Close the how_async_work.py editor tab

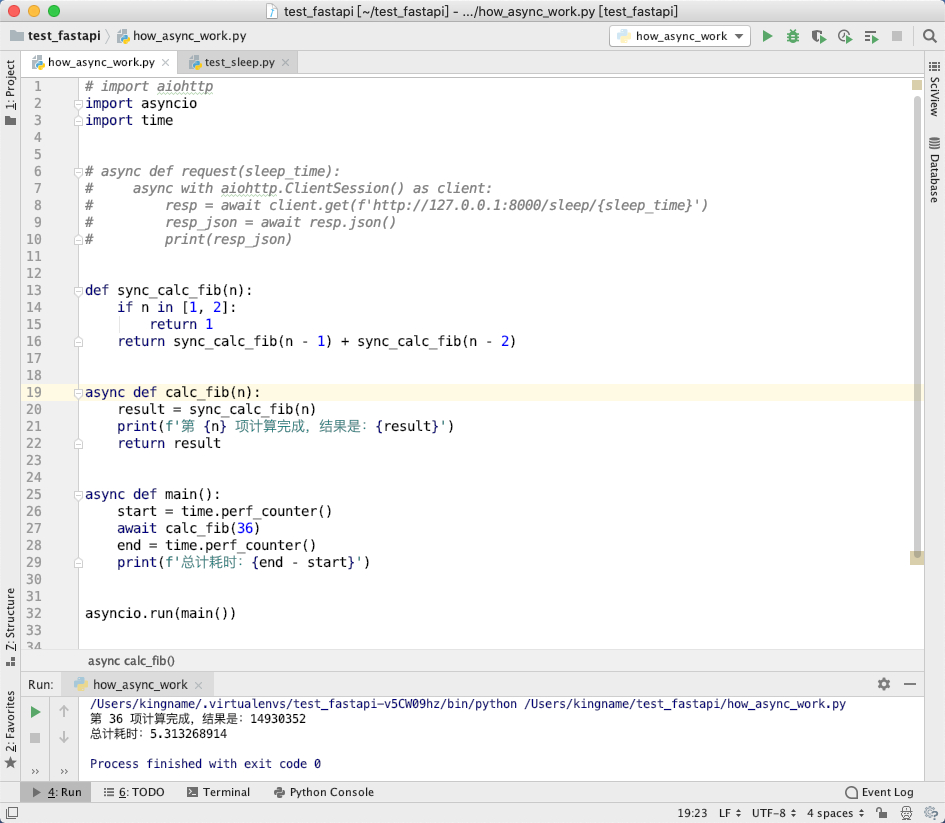click(x=165, y=62)
